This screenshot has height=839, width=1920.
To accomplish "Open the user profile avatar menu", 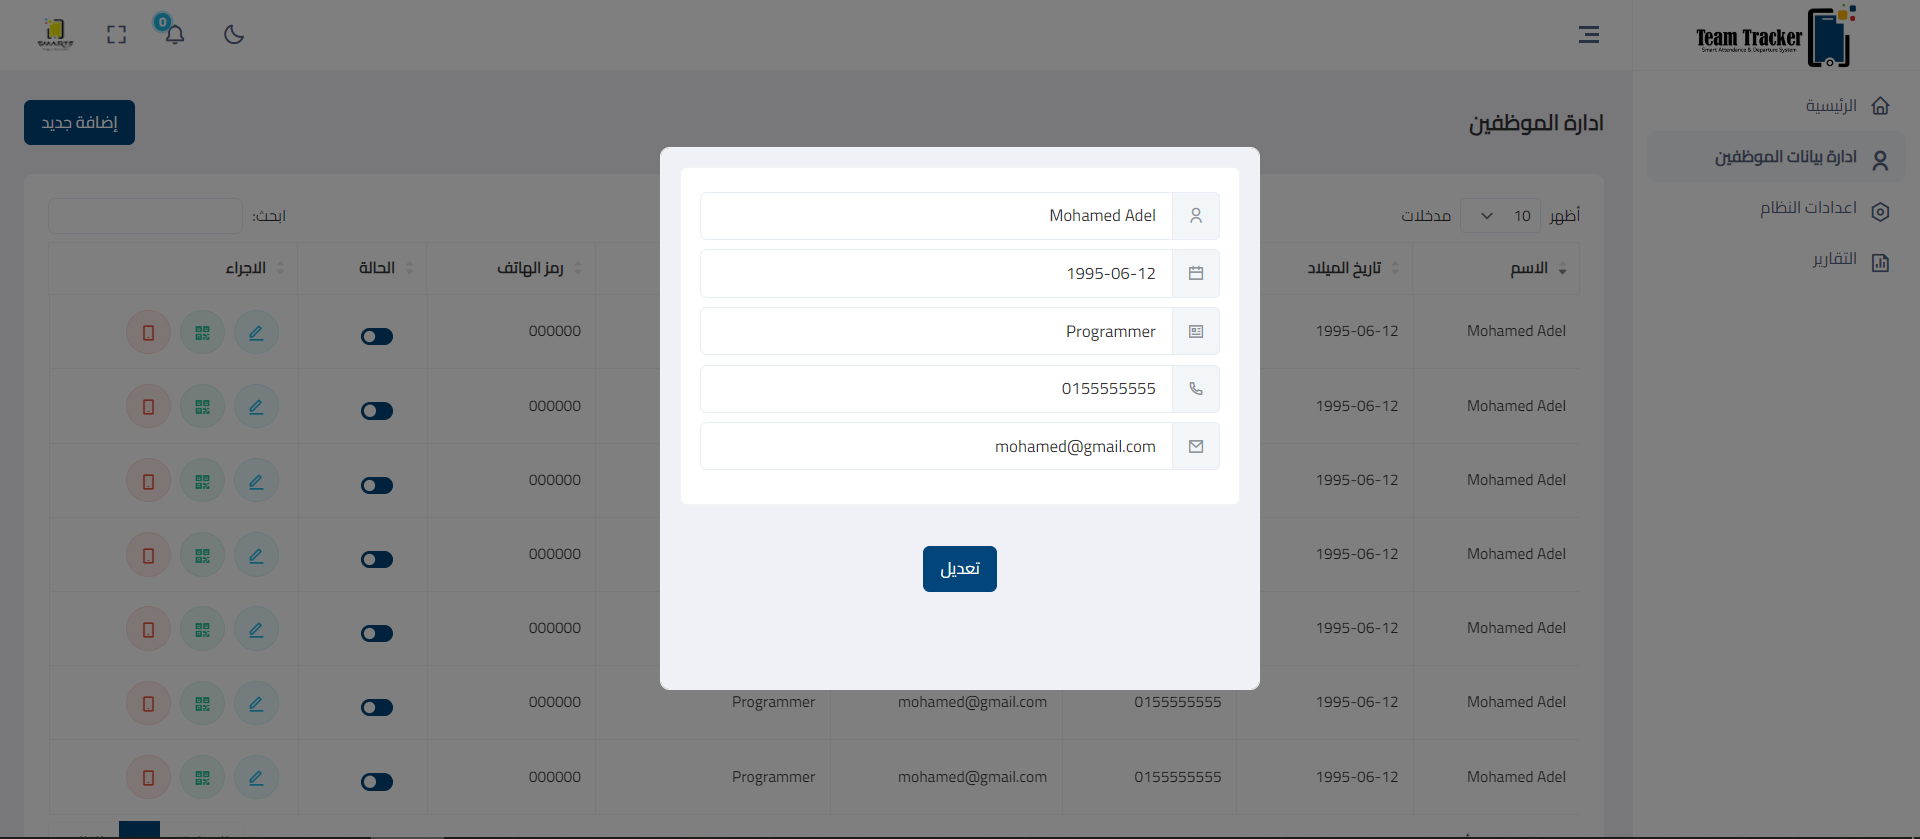I will point(55,35).
